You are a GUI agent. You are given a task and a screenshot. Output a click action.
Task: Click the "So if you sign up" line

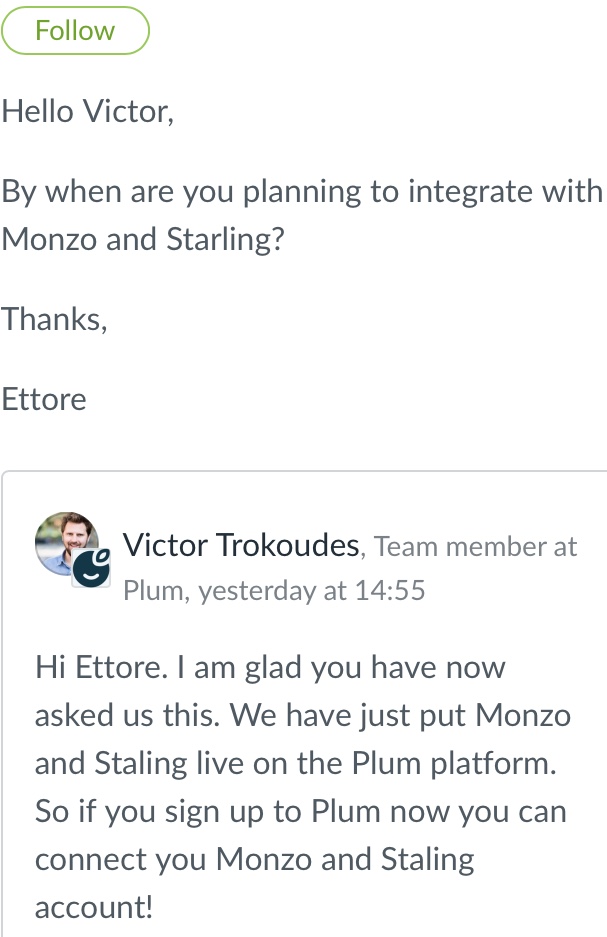point(301,812)
